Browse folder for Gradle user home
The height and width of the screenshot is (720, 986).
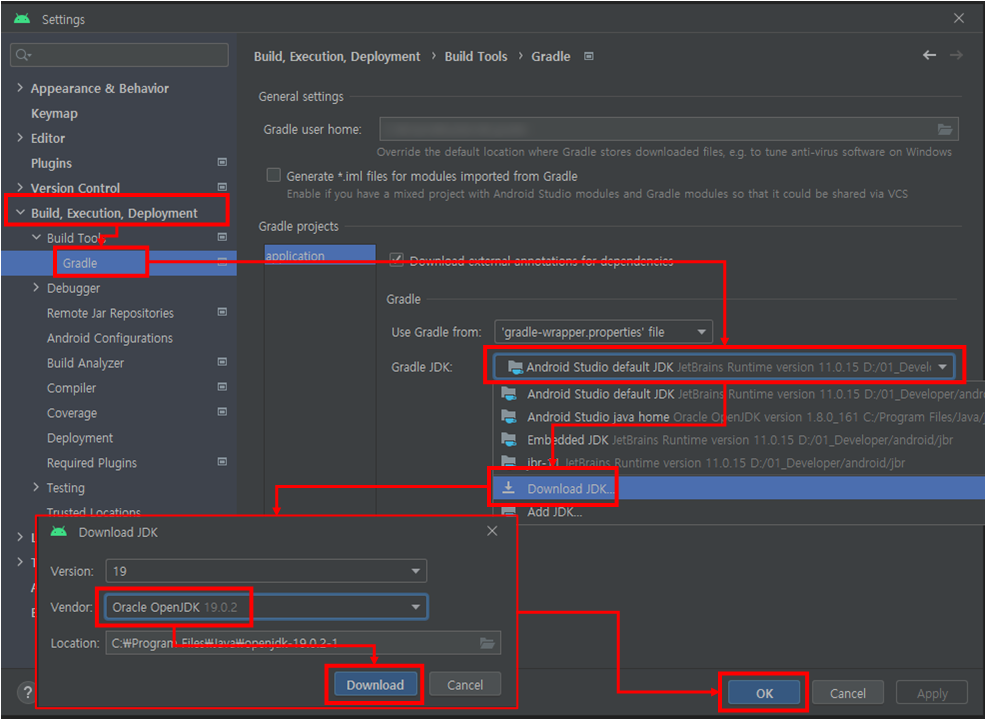(945, 130)
